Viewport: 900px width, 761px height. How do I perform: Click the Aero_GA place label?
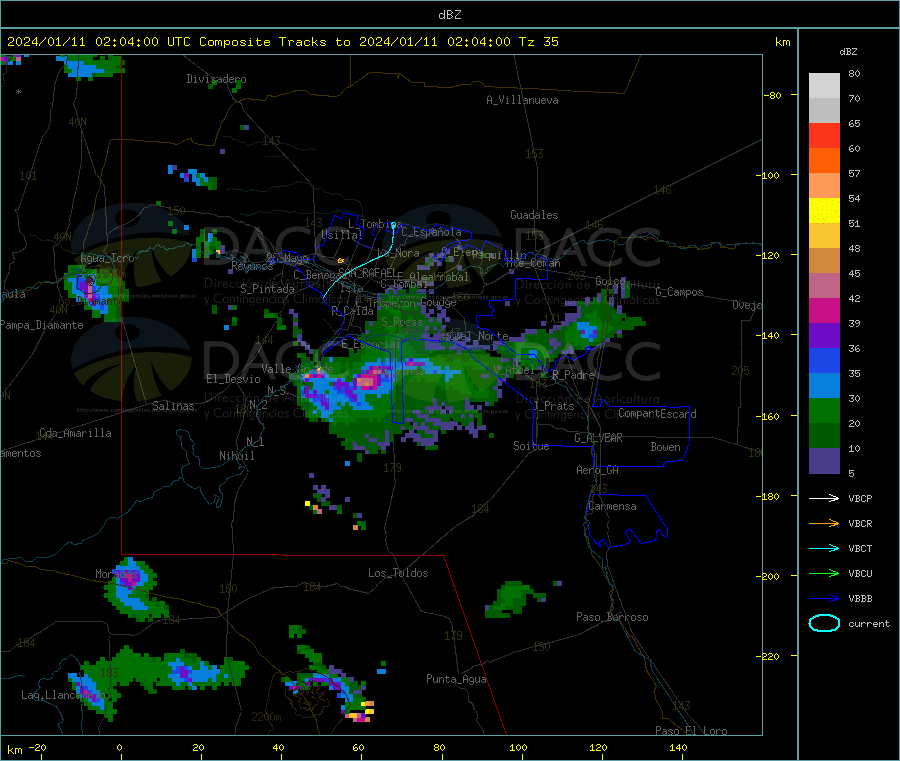tap(598, 470)
